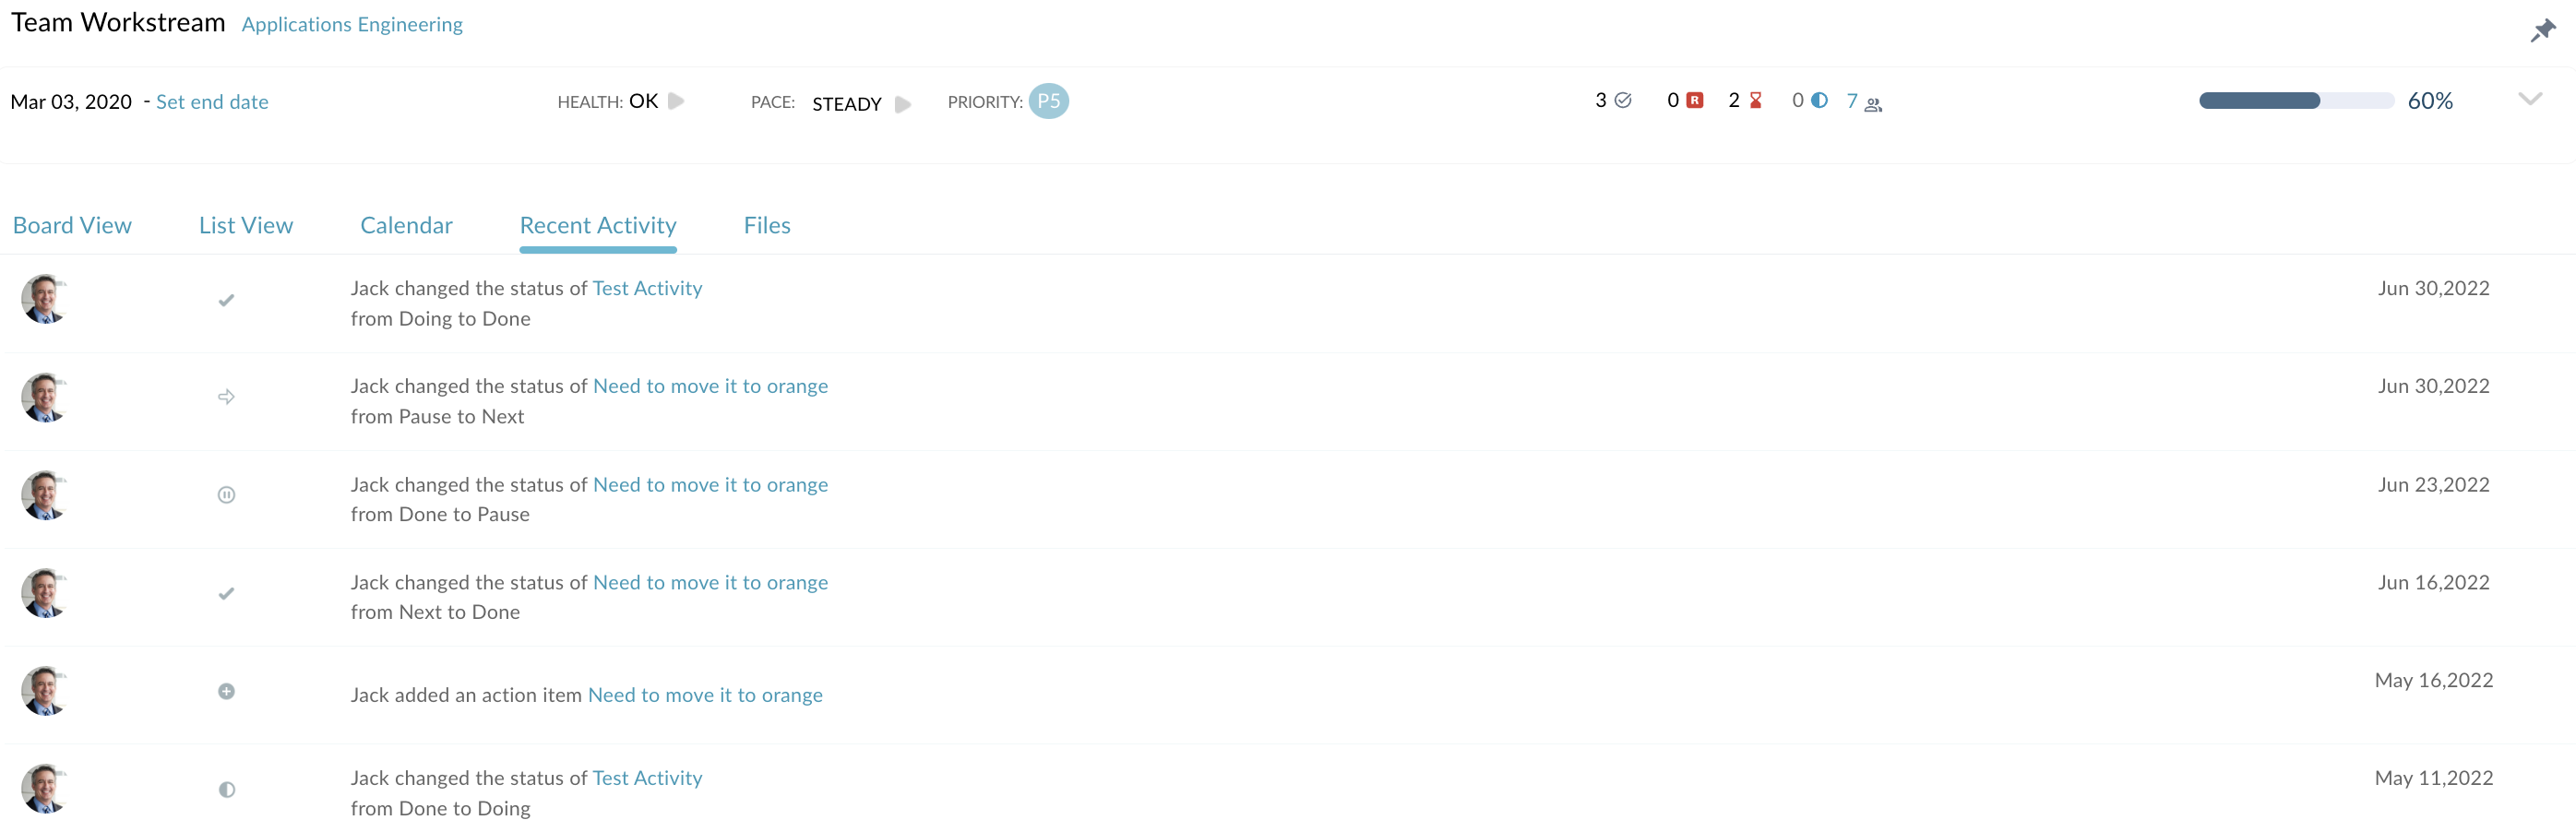The height and width of the screenshot is (832, 2576).
Task: Open Test Activity link in Done to Doing entry
Action: 647,778
